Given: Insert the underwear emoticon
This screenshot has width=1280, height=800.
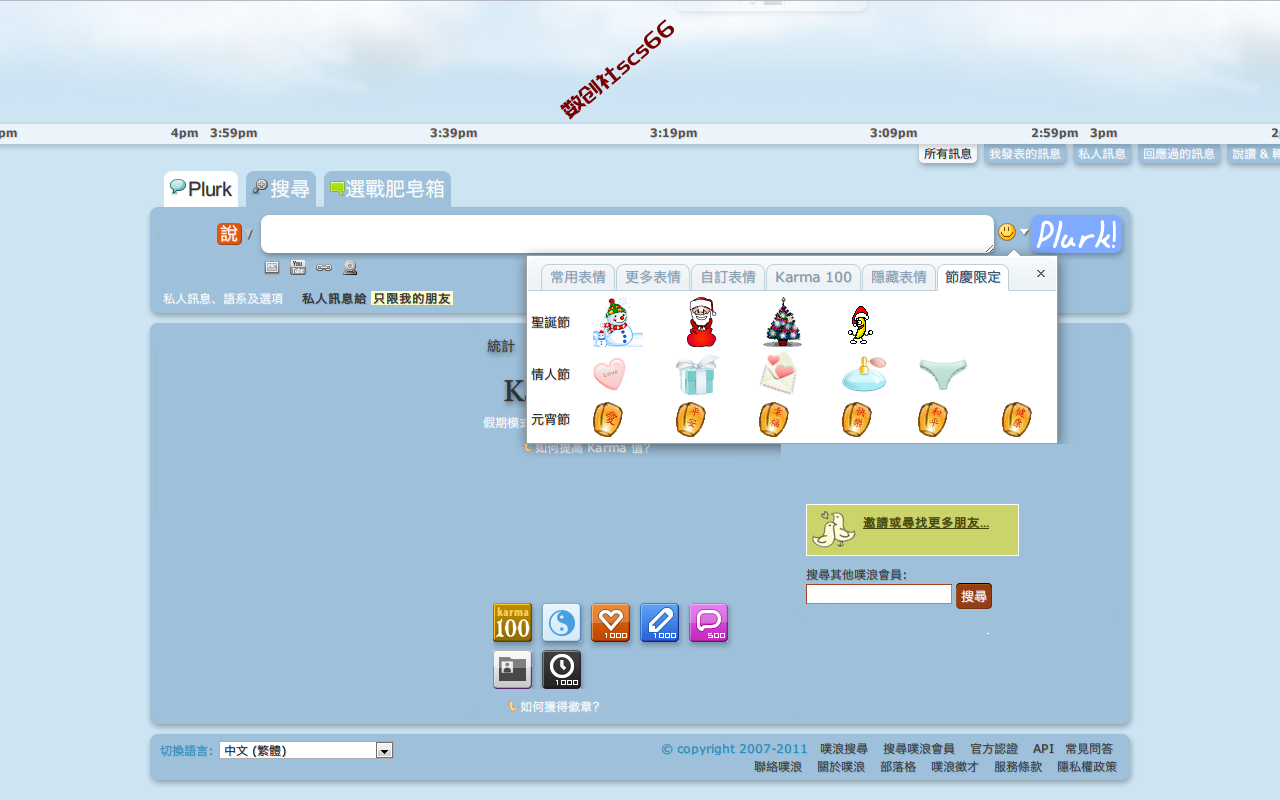Looking at the screenshot, I should coord(943,374).
